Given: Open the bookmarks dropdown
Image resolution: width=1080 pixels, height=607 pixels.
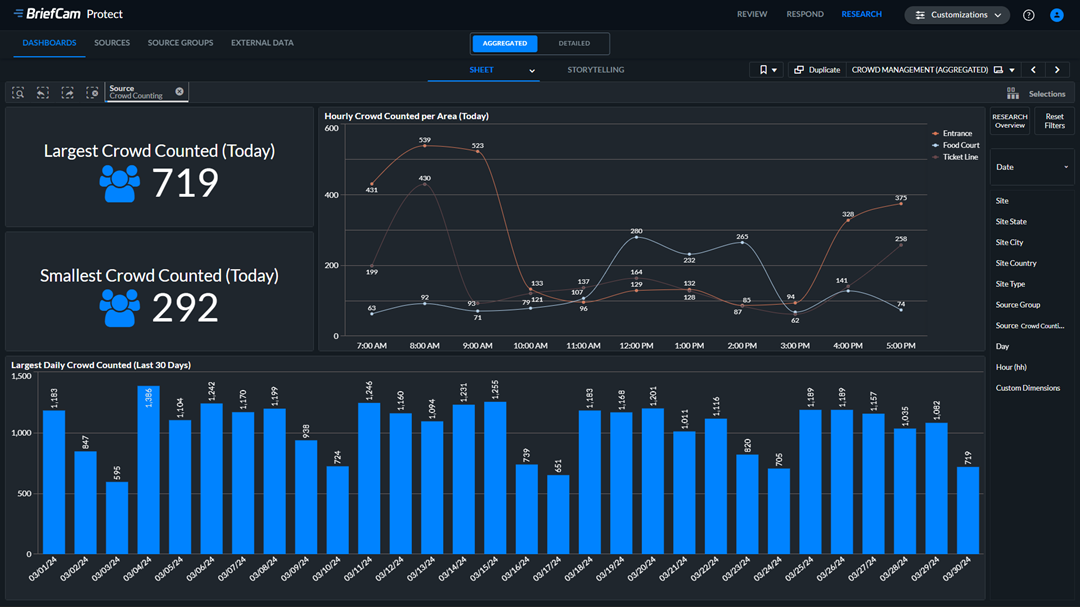Looking at the screenshot, I should click(767, 70).
